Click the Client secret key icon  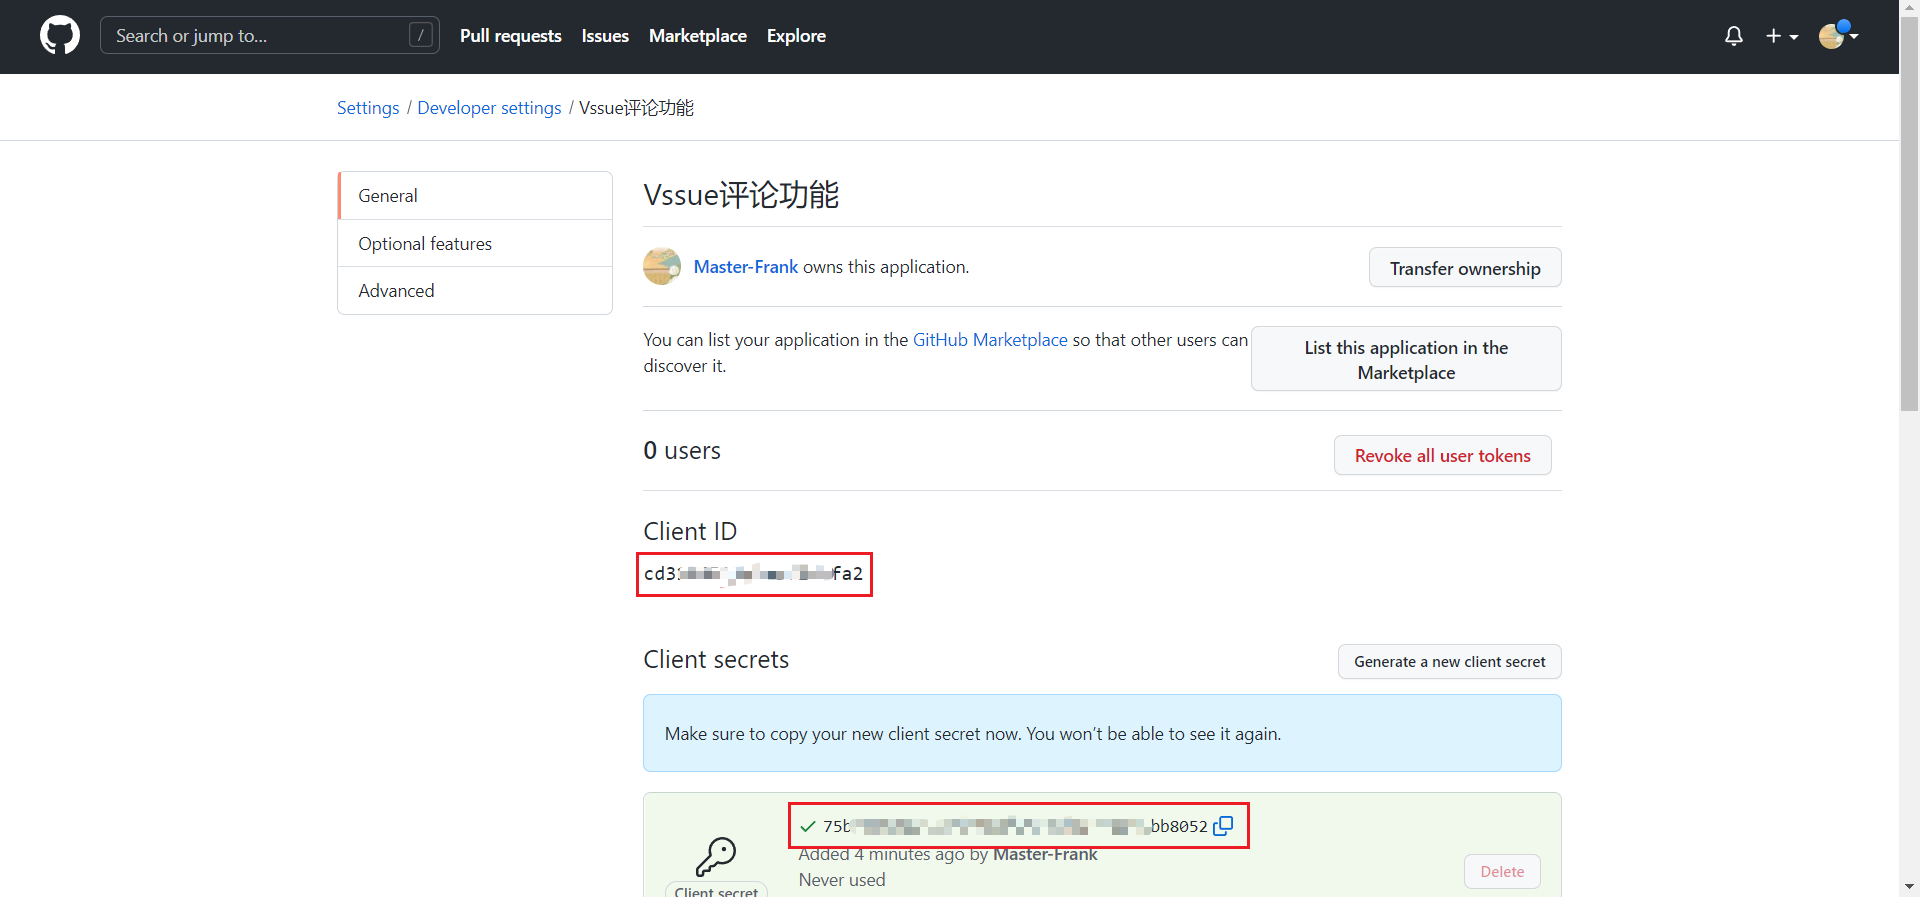[716, 856]
